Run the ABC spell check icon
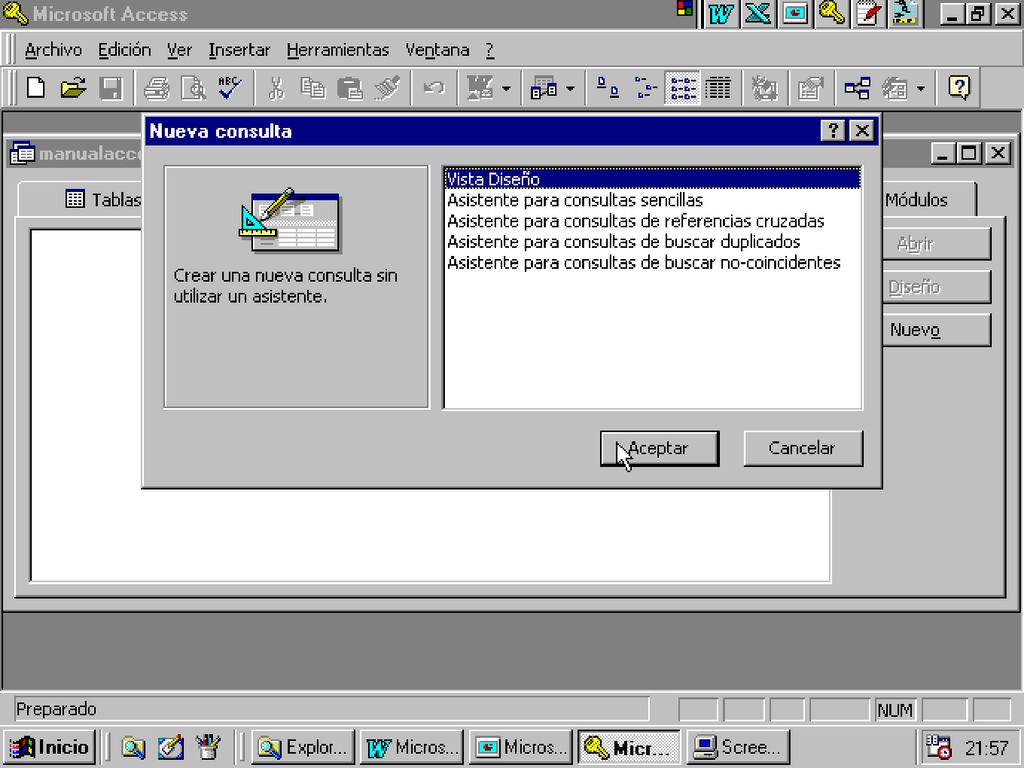Image resolution: width=1024 pixels, height=768 pixels. coord(230,88)
